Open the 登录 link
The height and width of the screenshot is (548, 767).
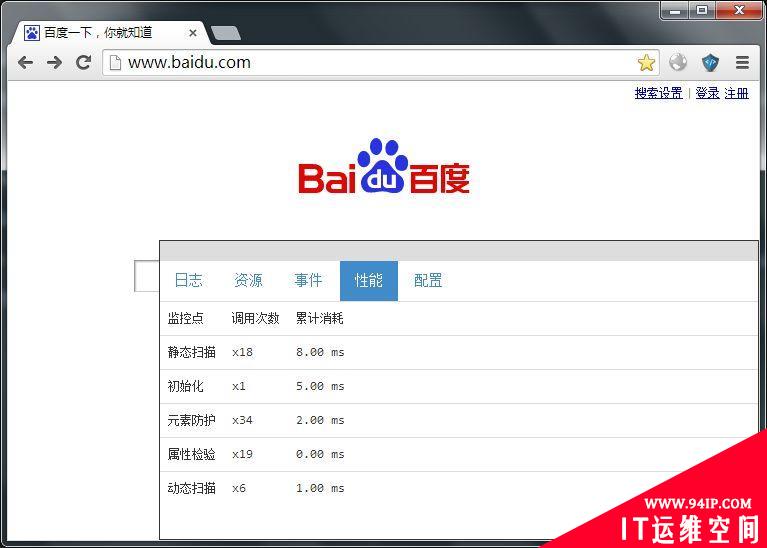pyautogui.click(x=707, y=93)
